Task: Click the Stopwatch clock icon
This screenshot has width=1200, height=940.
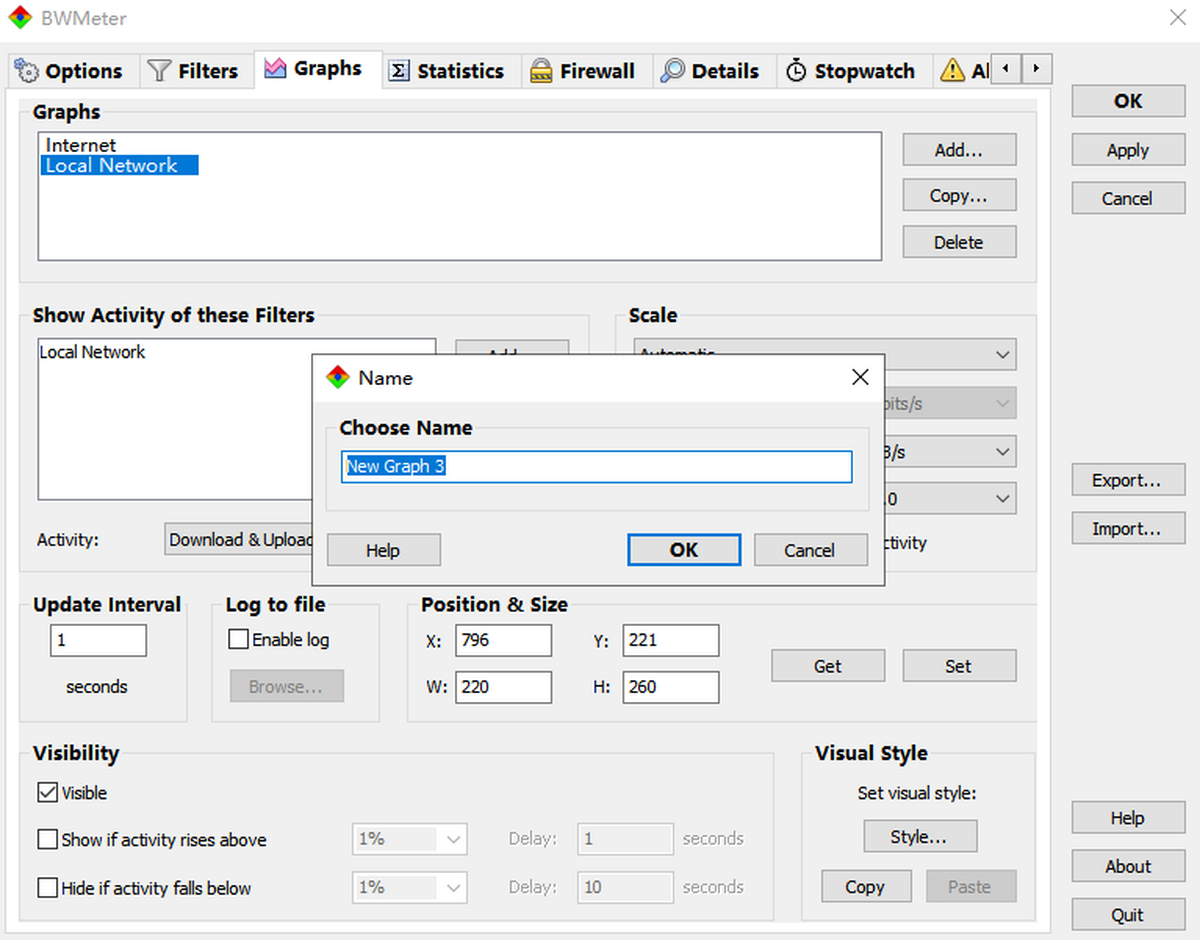Action: click(x=796, y=71)
